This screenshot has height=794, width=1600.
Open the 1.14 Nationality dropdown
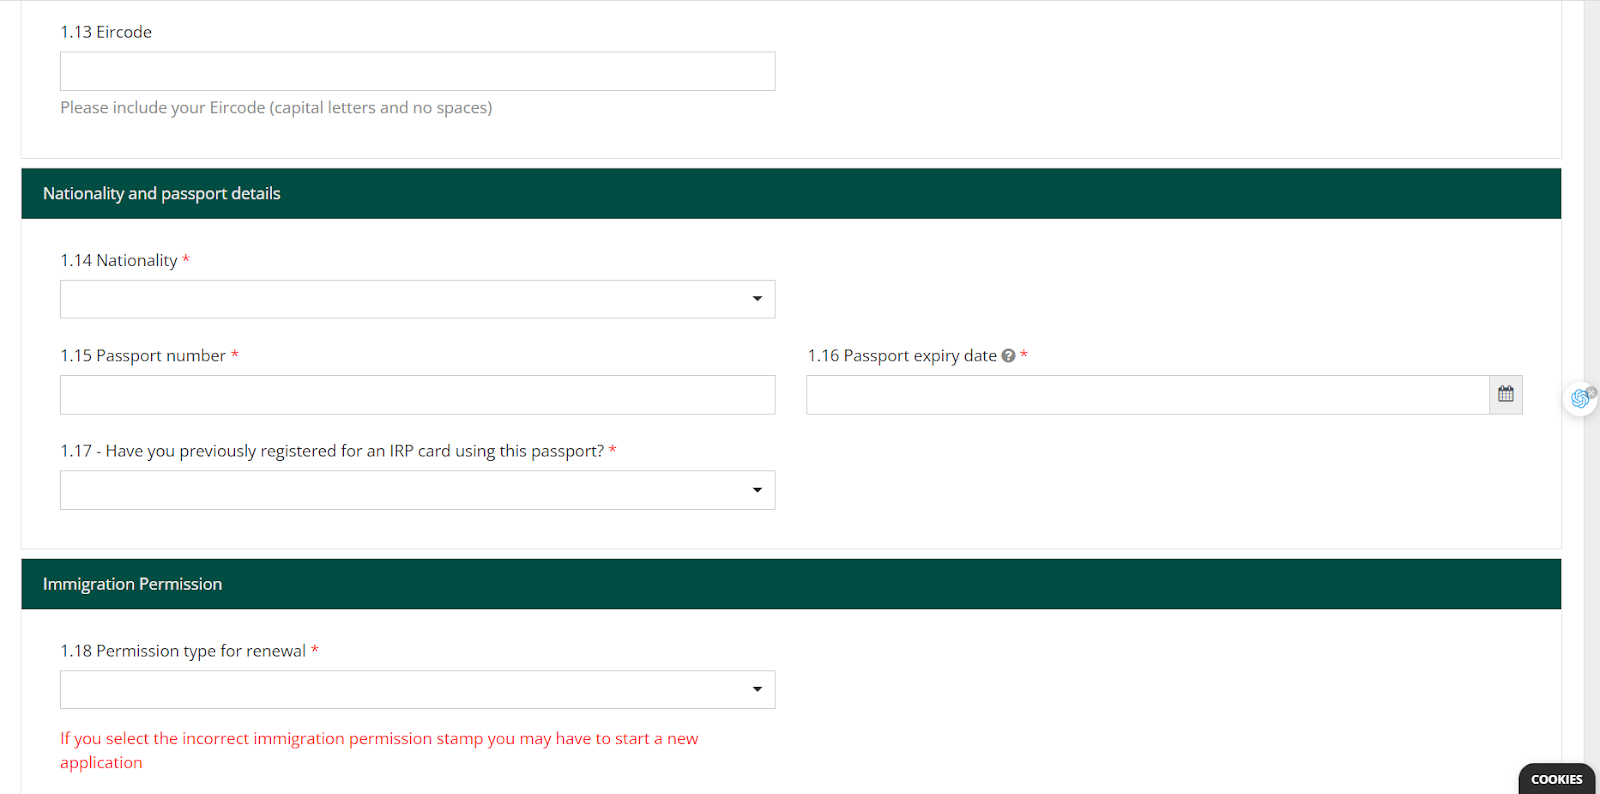[417, 299]
